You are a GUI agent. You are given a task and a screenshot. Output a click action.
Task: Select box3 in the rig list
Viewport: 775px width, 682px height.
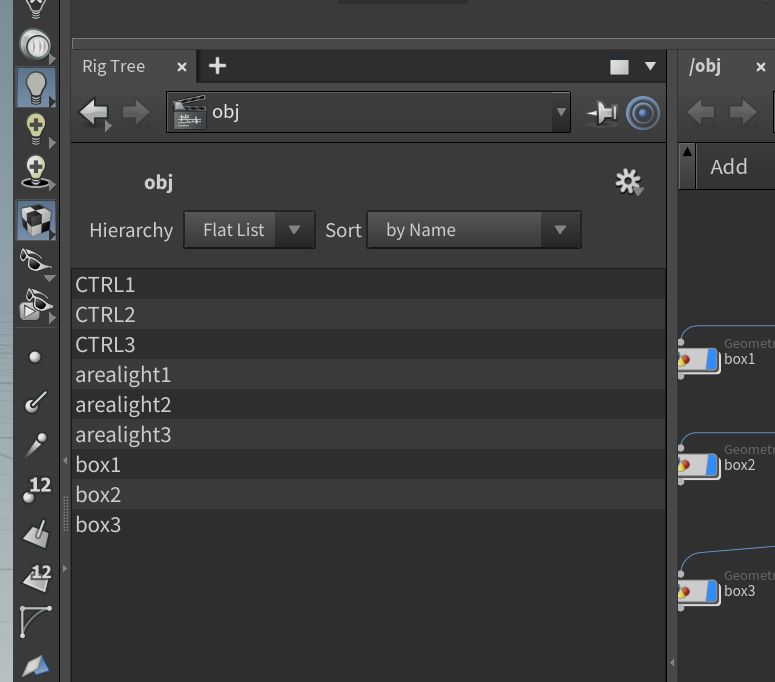368,524
